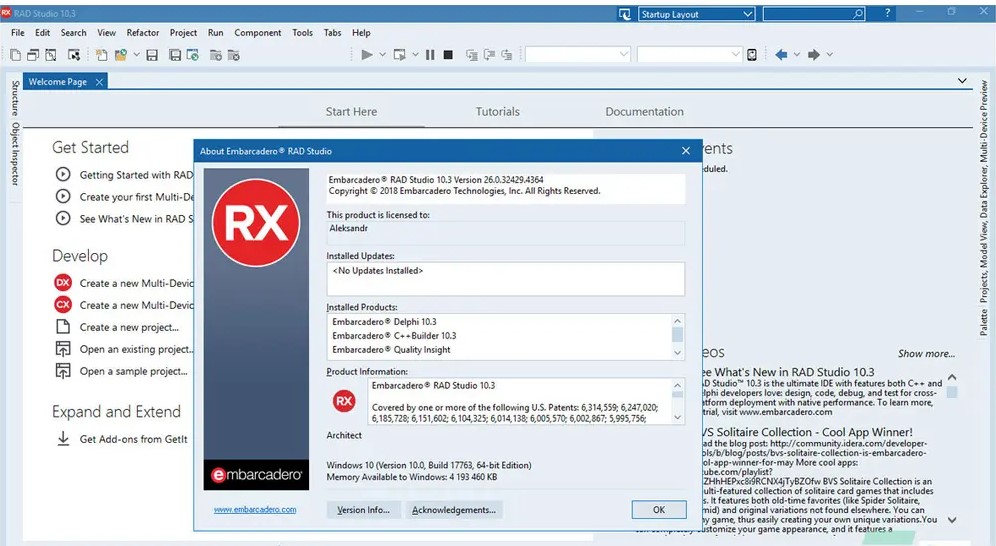Click the question mark help icon
Screen dimensions: 996x546
887,13
